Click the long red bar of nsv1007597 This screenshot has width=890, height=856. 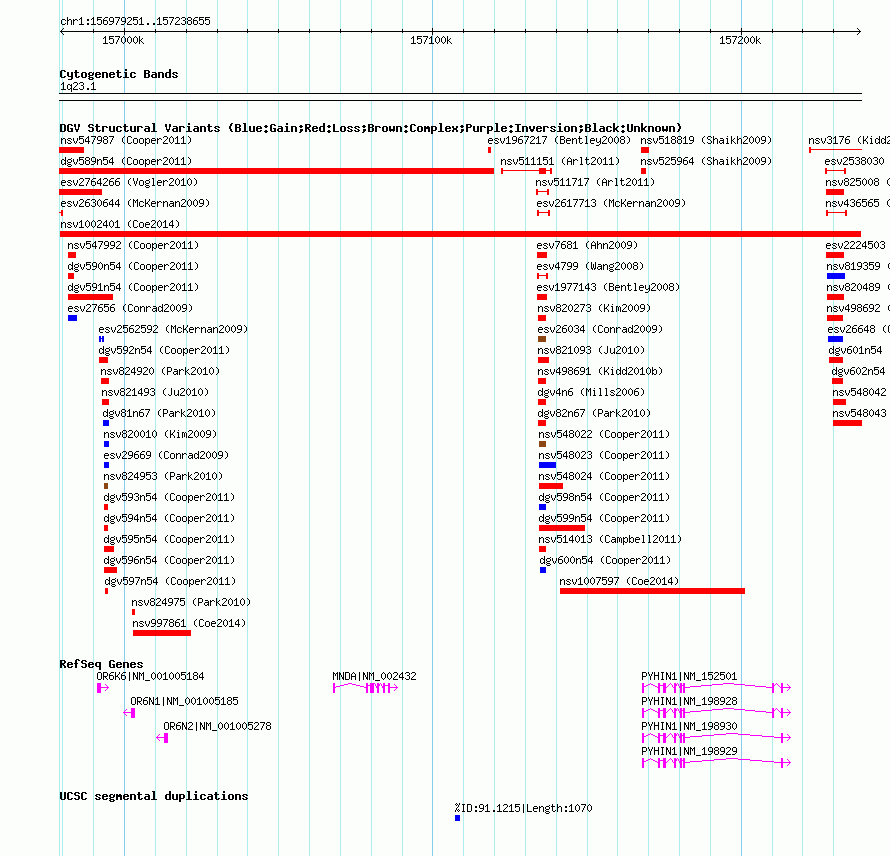(652, 591)
